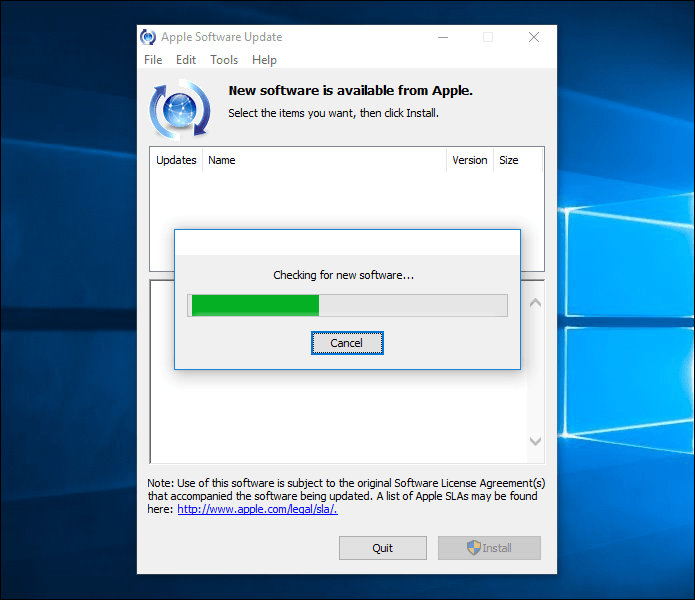
Task: Open the Tools menu
Action: click(224, 60)
